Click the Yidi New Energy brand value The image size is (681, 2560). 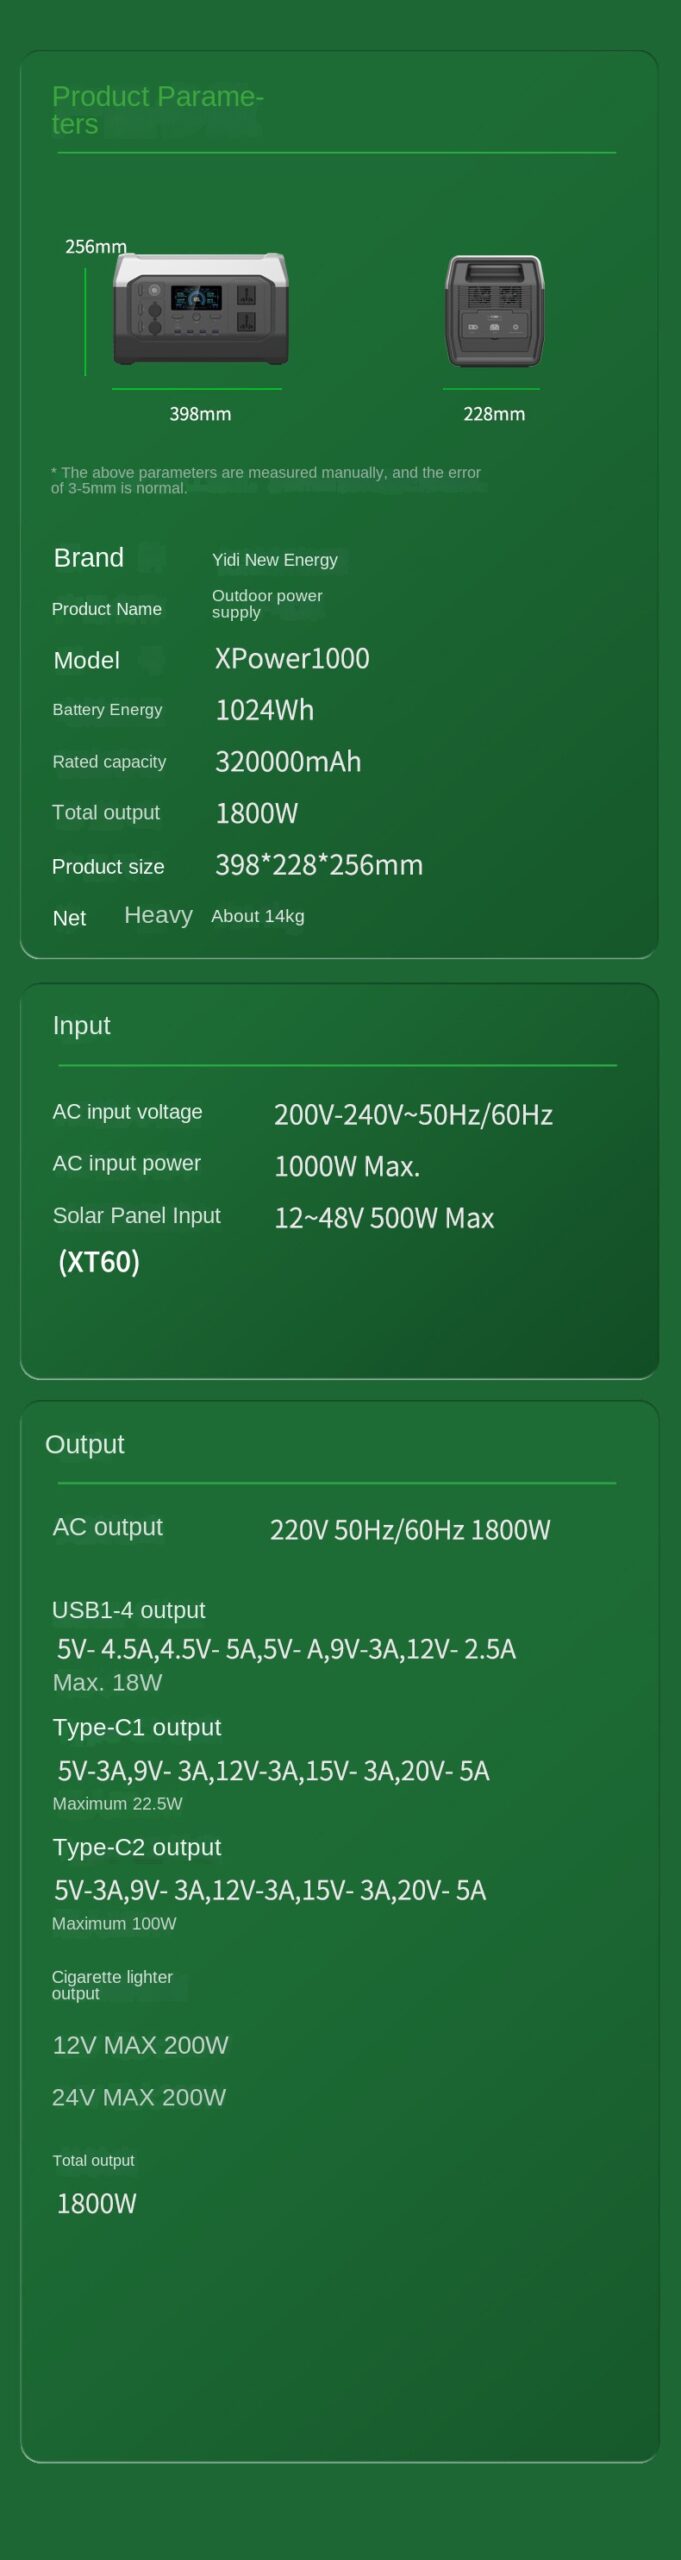[275, 560]
